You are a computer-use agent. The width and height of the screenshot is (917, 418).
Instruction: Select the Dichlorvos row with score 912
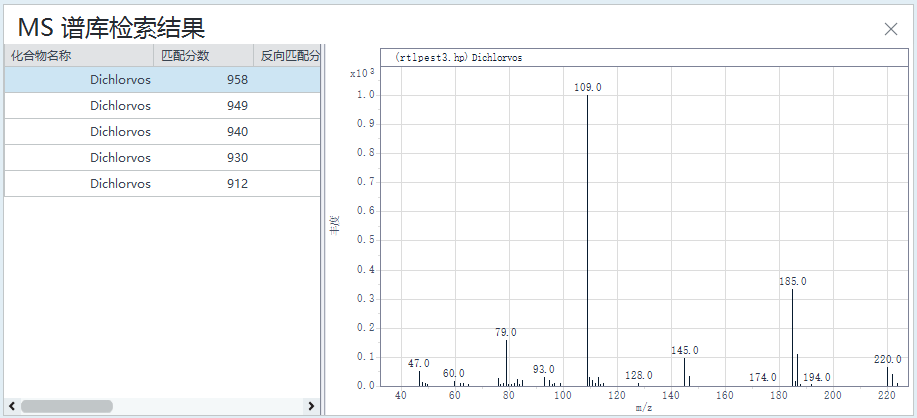pyautogui.click(x=163, y=184)
